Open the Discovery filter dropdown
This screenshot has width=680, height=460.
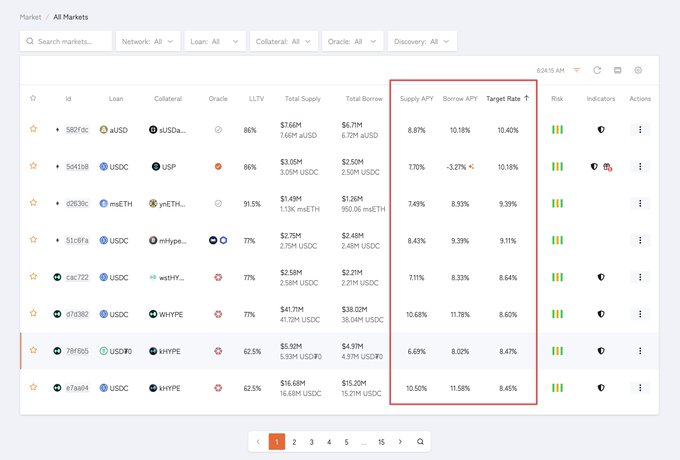click(422, 42)
